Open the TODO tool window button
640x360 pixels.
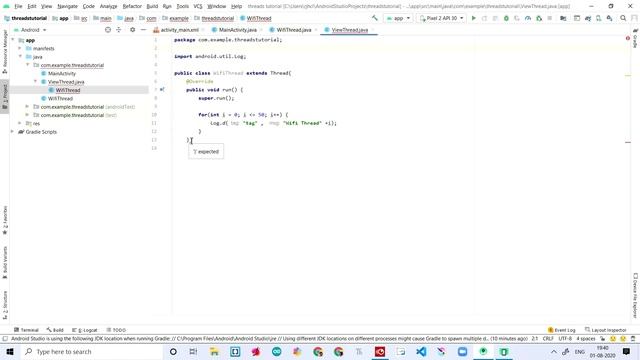(x=116, y=330)
